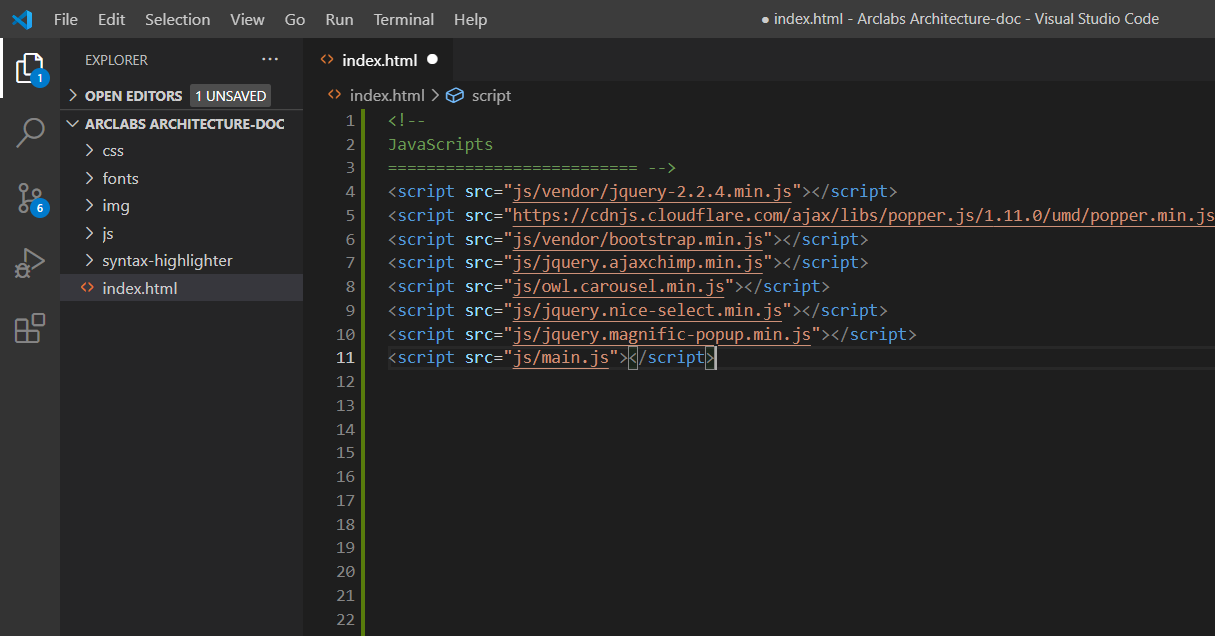Open the Search view in activity bar
The width and height of the screenshot is (1215, 636).
click(30, 132)
